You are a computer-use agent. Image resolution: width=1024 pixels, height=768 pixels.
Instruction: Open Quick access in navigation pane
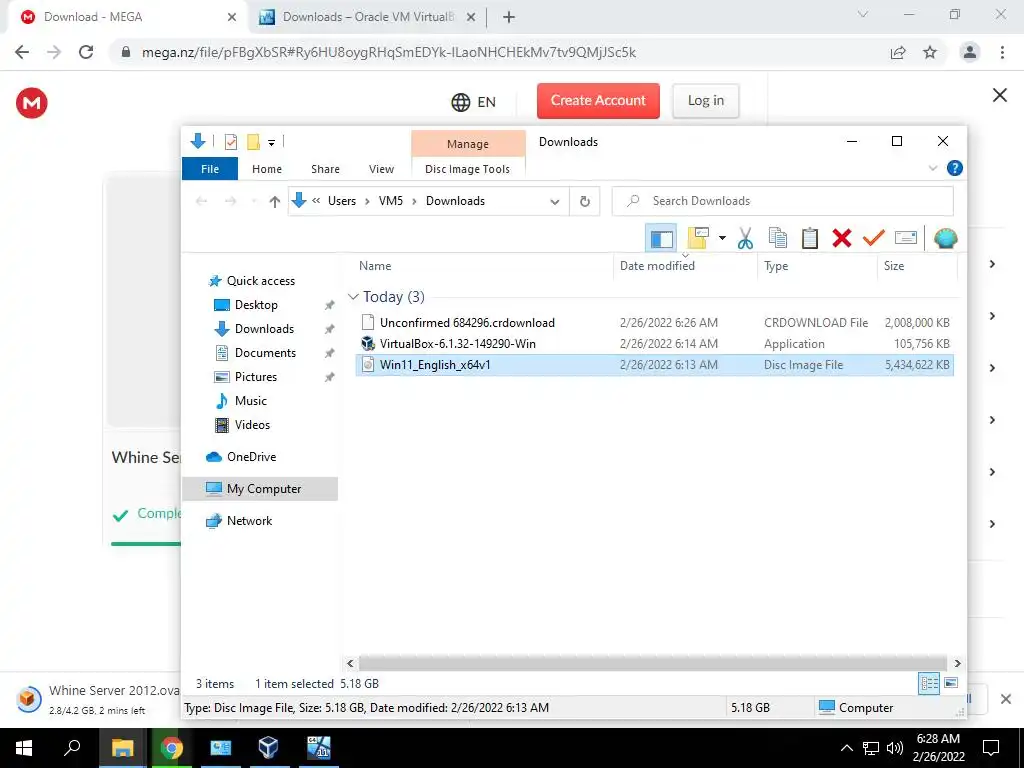tap(261, 281)
